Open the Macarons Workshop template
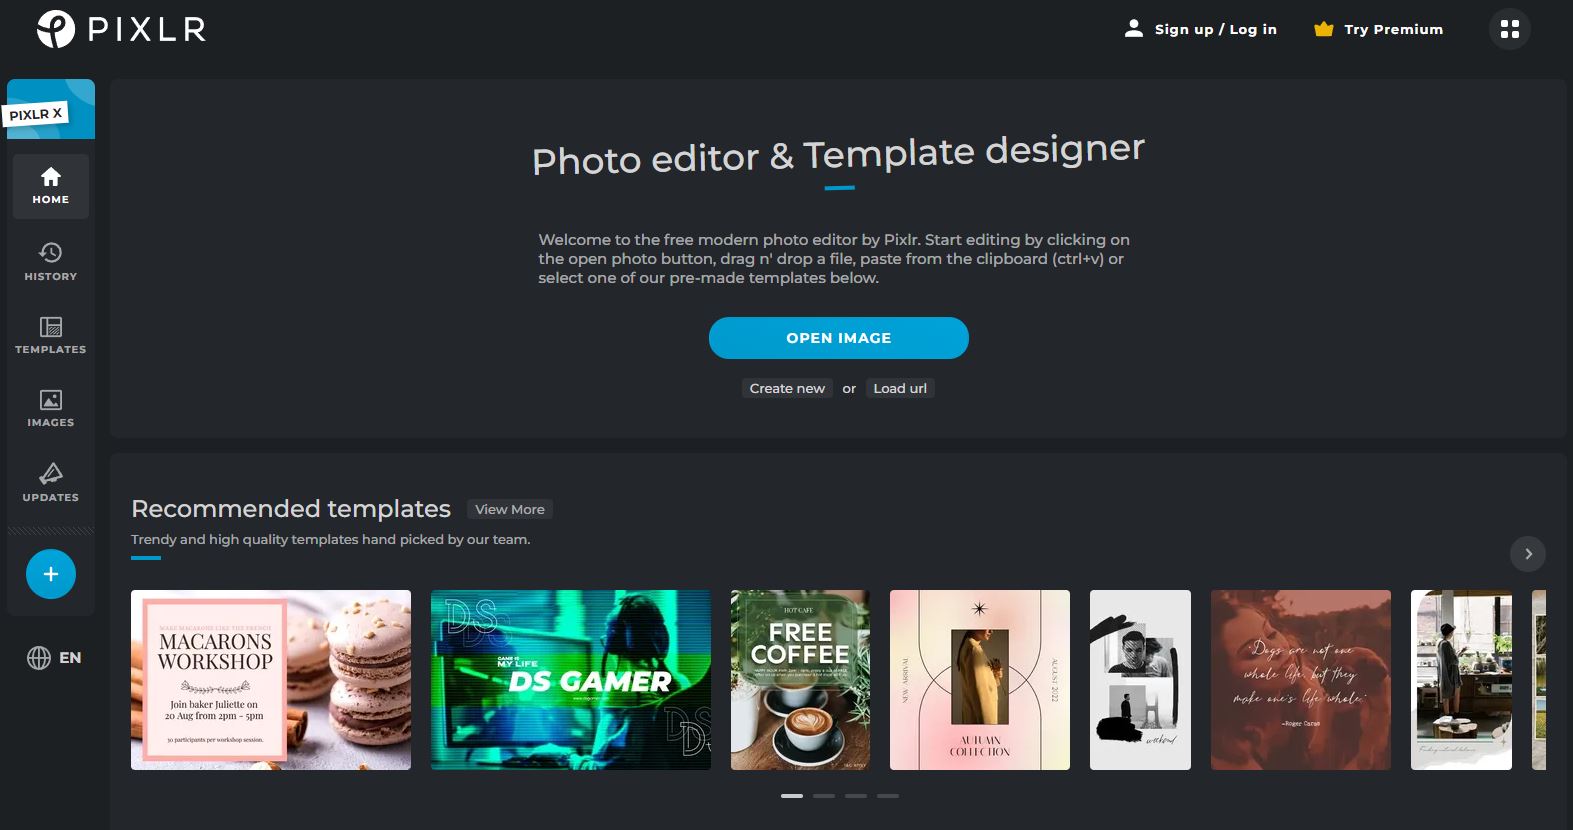 [270, 680]
